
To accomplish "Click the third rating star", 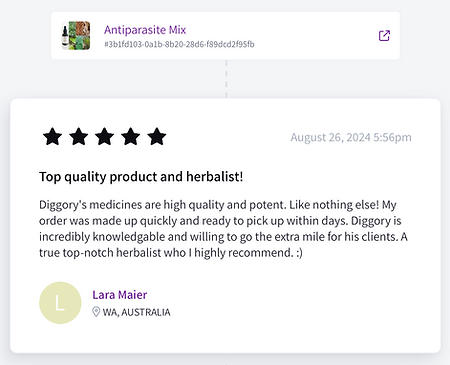I will pyautogui.click(x=105, y=137).
